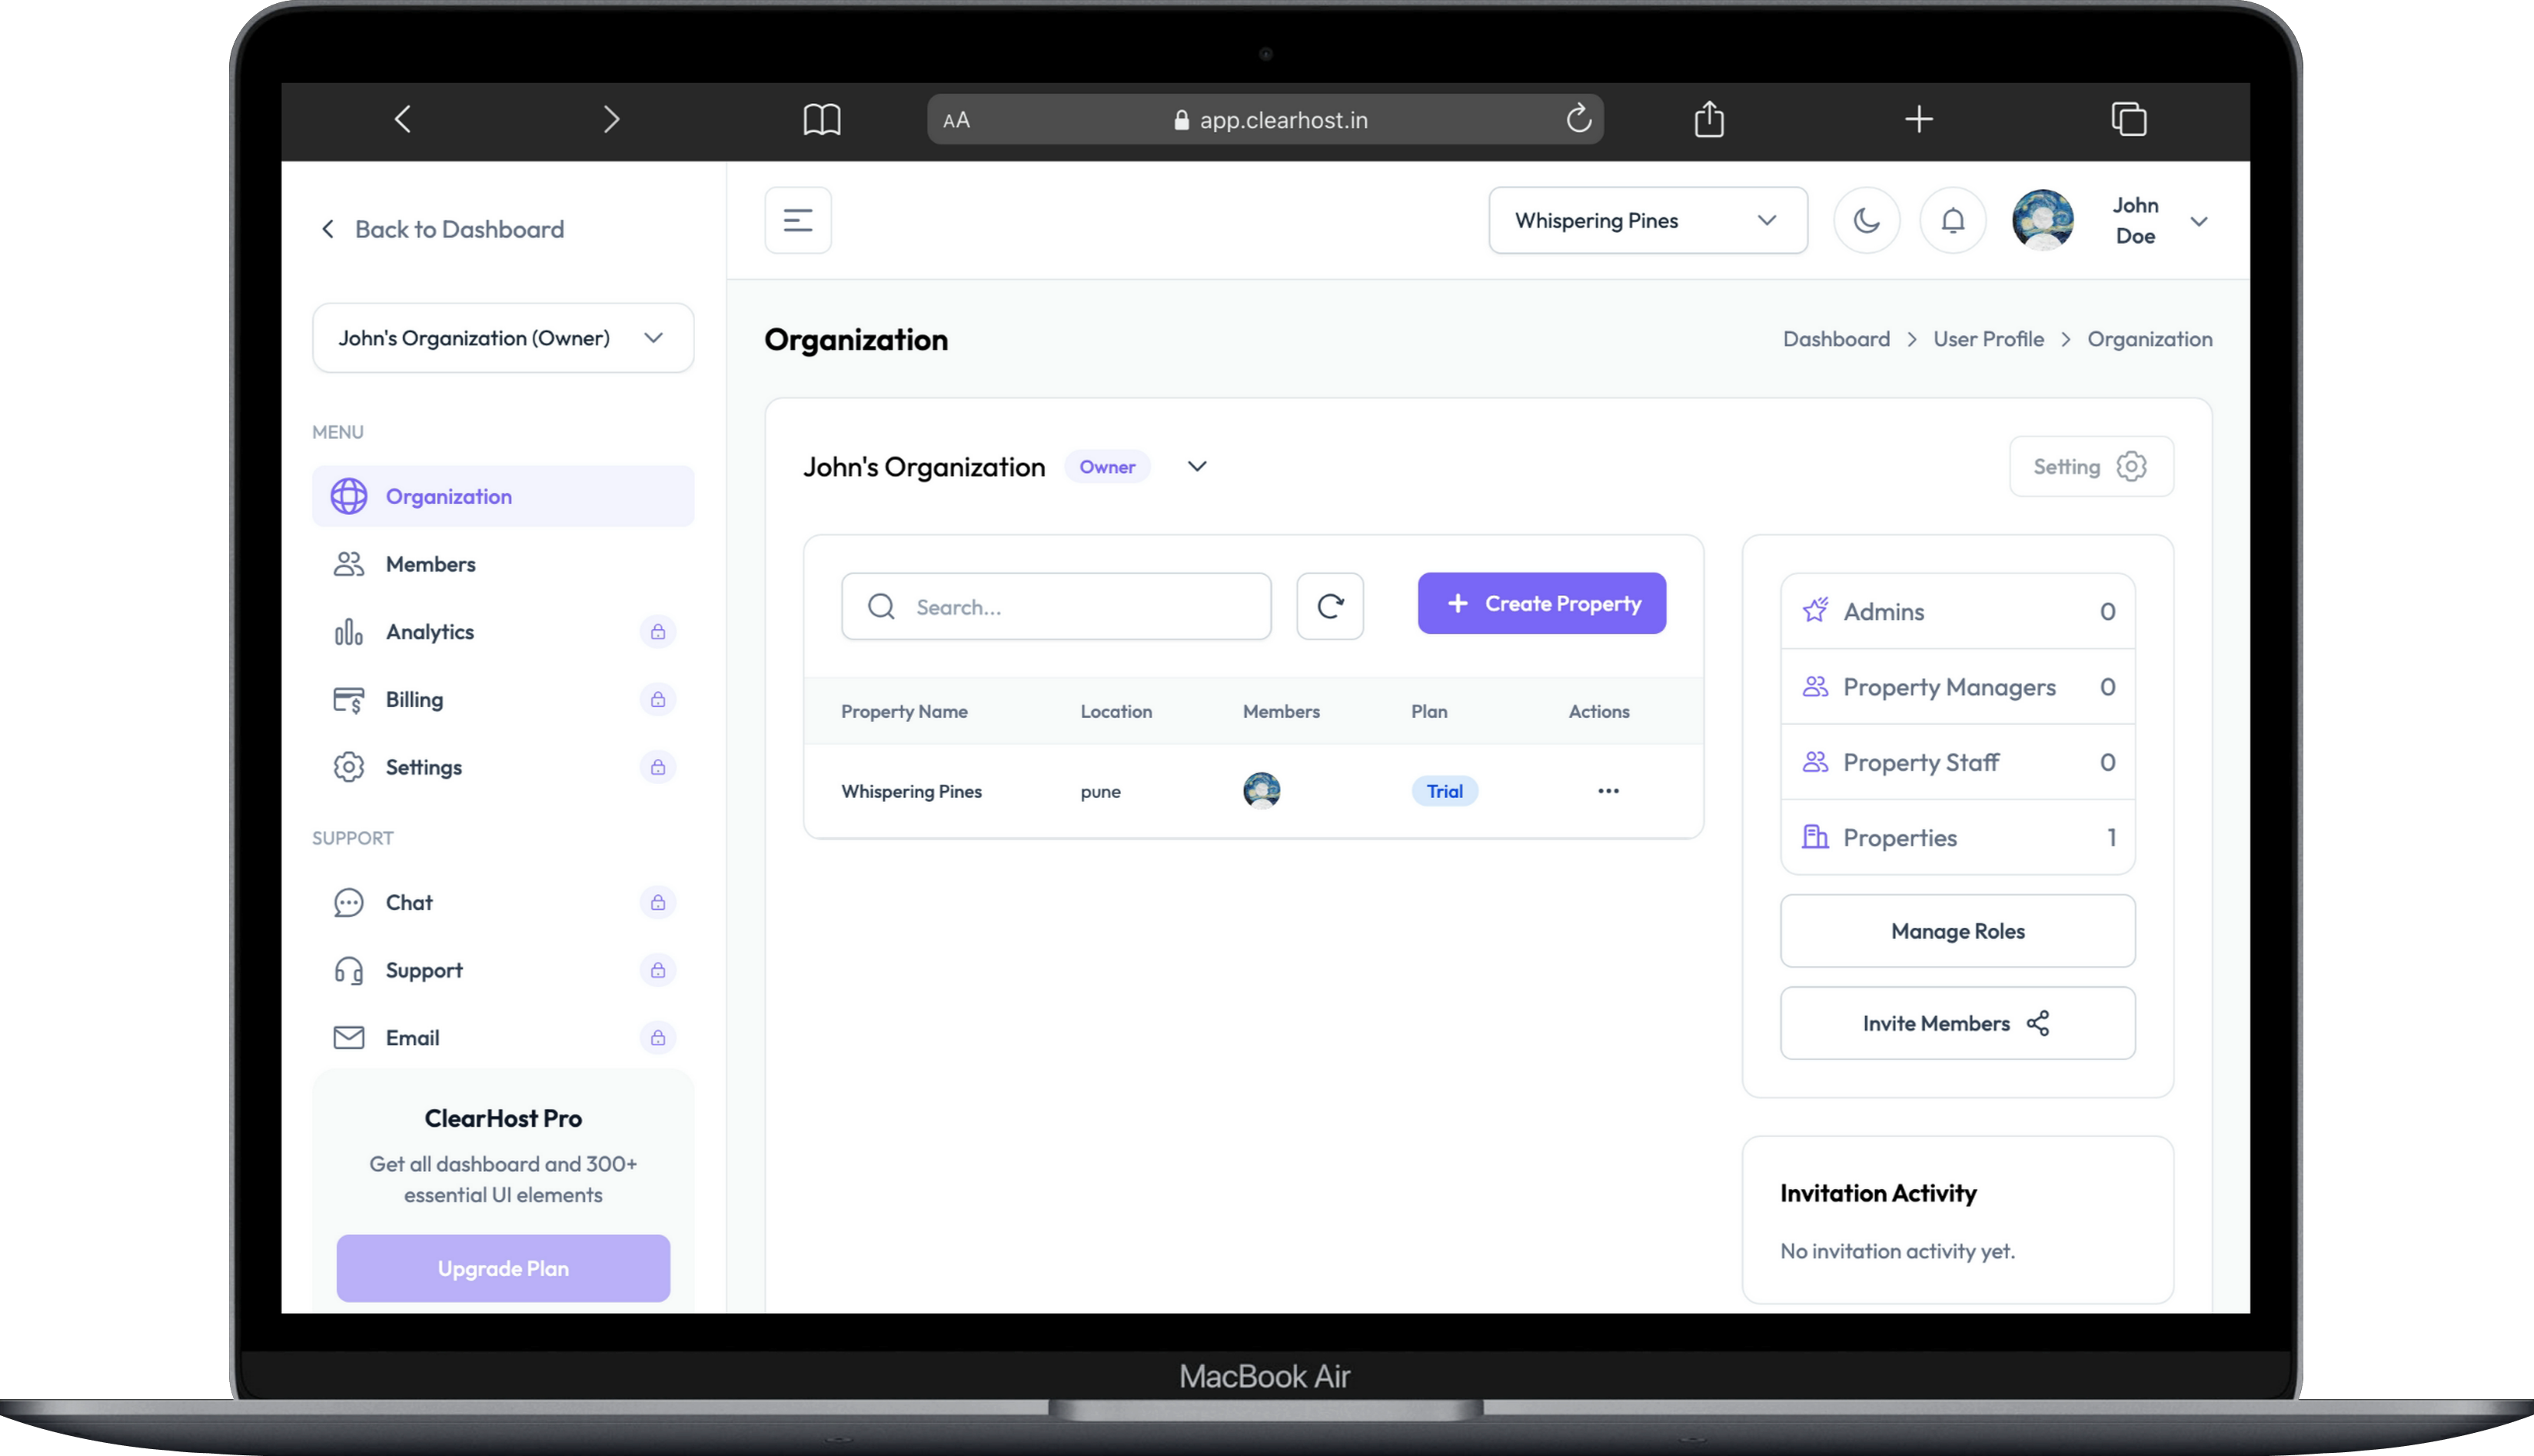This screenshot has height=1456, width=2534.
Task: Reload page from address bar icon
Action: [x=1578, y=119]
